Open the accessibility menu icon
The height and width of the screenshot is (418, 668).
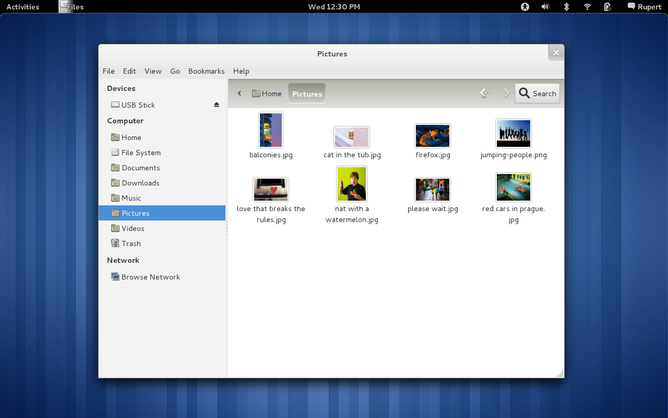pos(524,6)
